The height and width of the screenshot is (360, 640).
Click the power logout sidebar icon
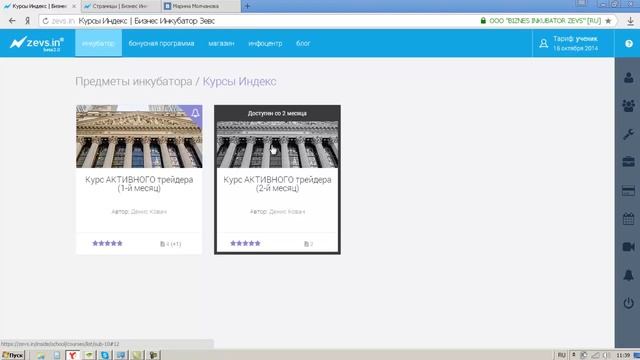pyautogui.click(x=629, y=303)
